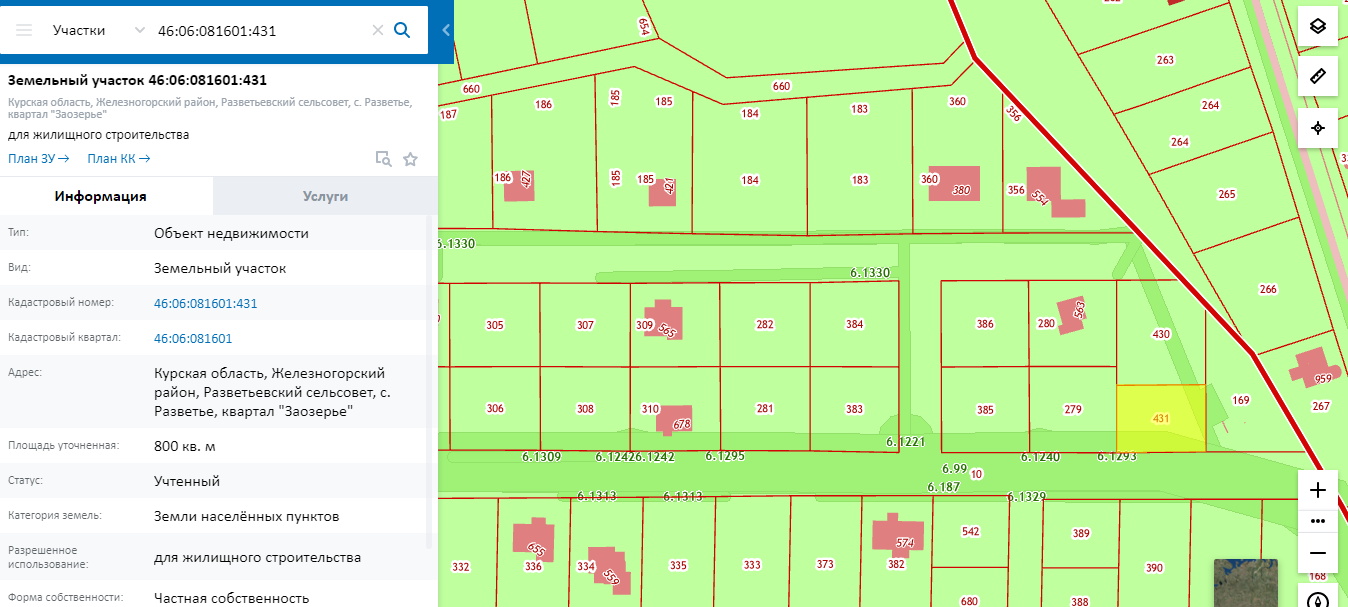This screenshot has height=607, width=1348.
Task: Click the info panel scrollbar
Action: pos(431,380)
